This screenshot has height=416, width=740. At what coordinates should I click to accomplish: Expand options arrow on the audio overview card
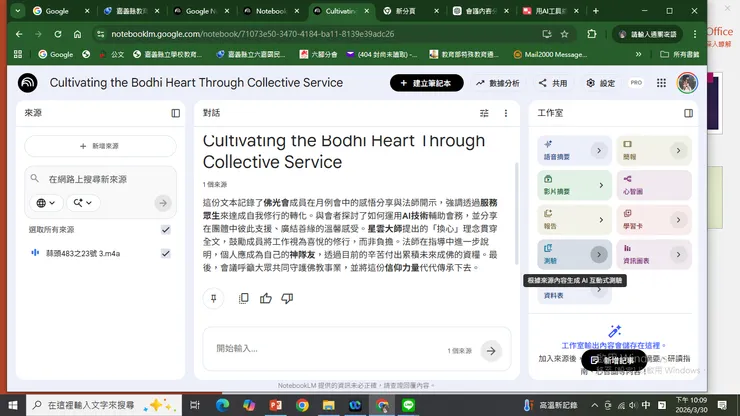[x=599, y=151]
